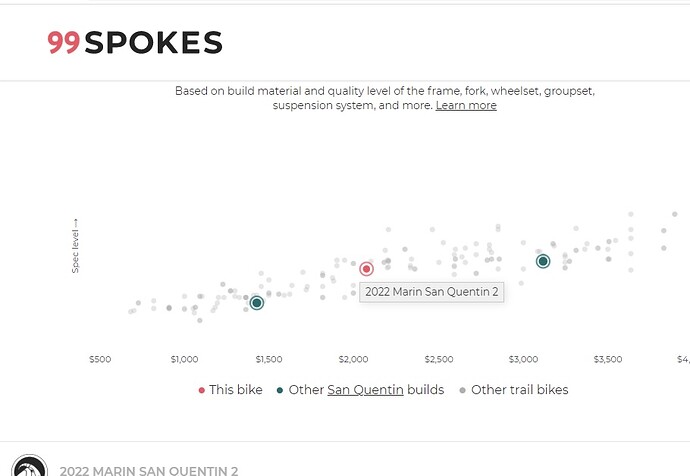This screenshot has width=690, height=476.
Task: Click the "Other trail bikes" legend text
Action: pyautogui.click(x=519, y=390)
